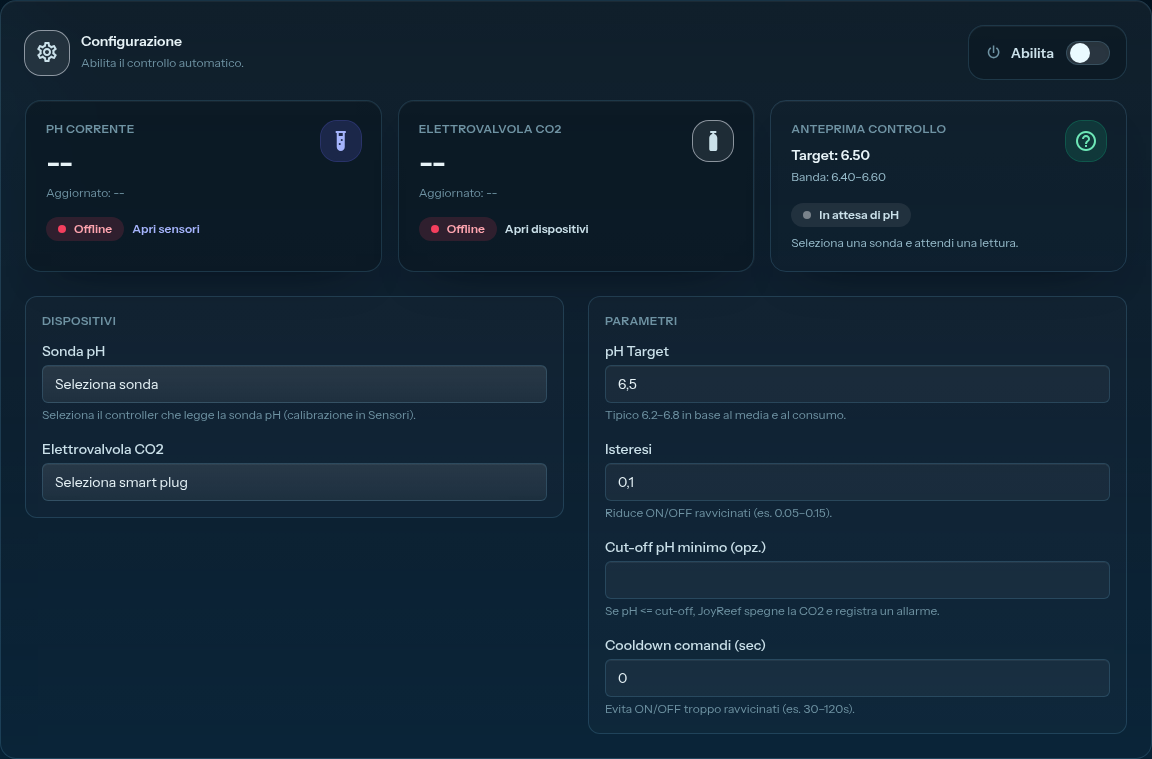Click the Cooldown comandi input field
The image size is (1152, 759).
pos(857,678)
